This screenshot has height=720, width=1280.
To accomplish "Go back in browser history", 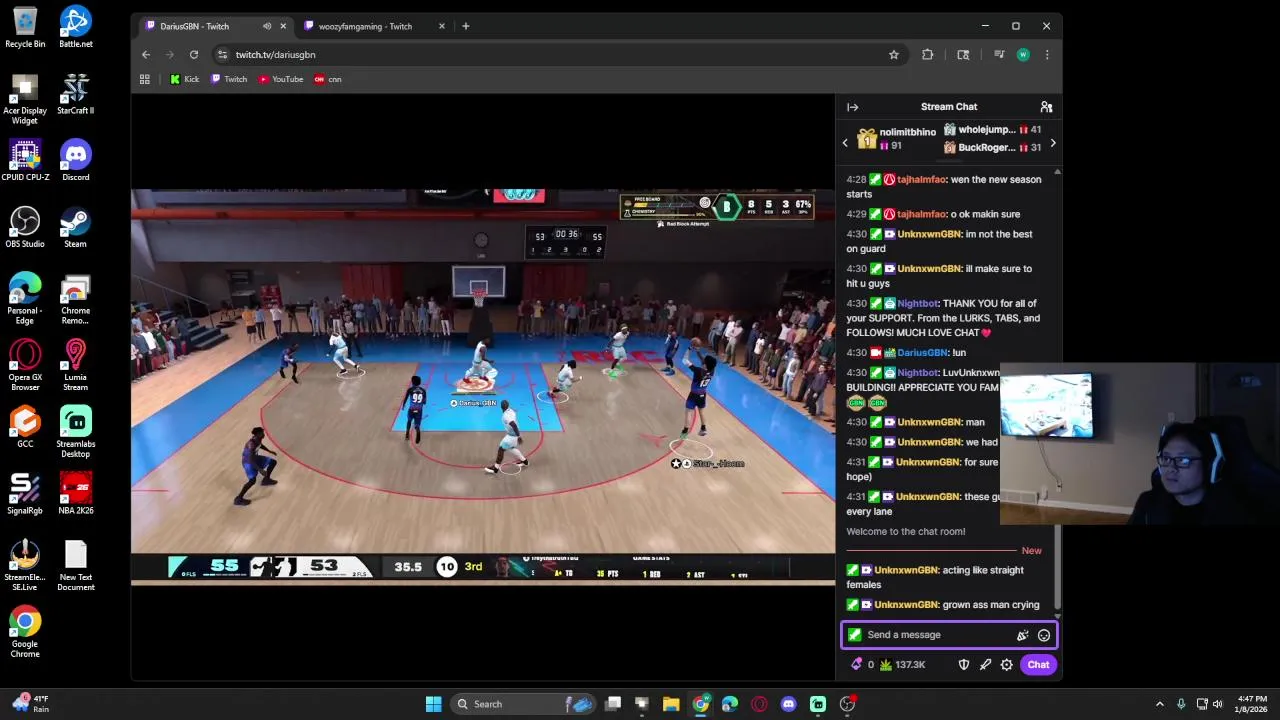I will (x=146, y=55).
